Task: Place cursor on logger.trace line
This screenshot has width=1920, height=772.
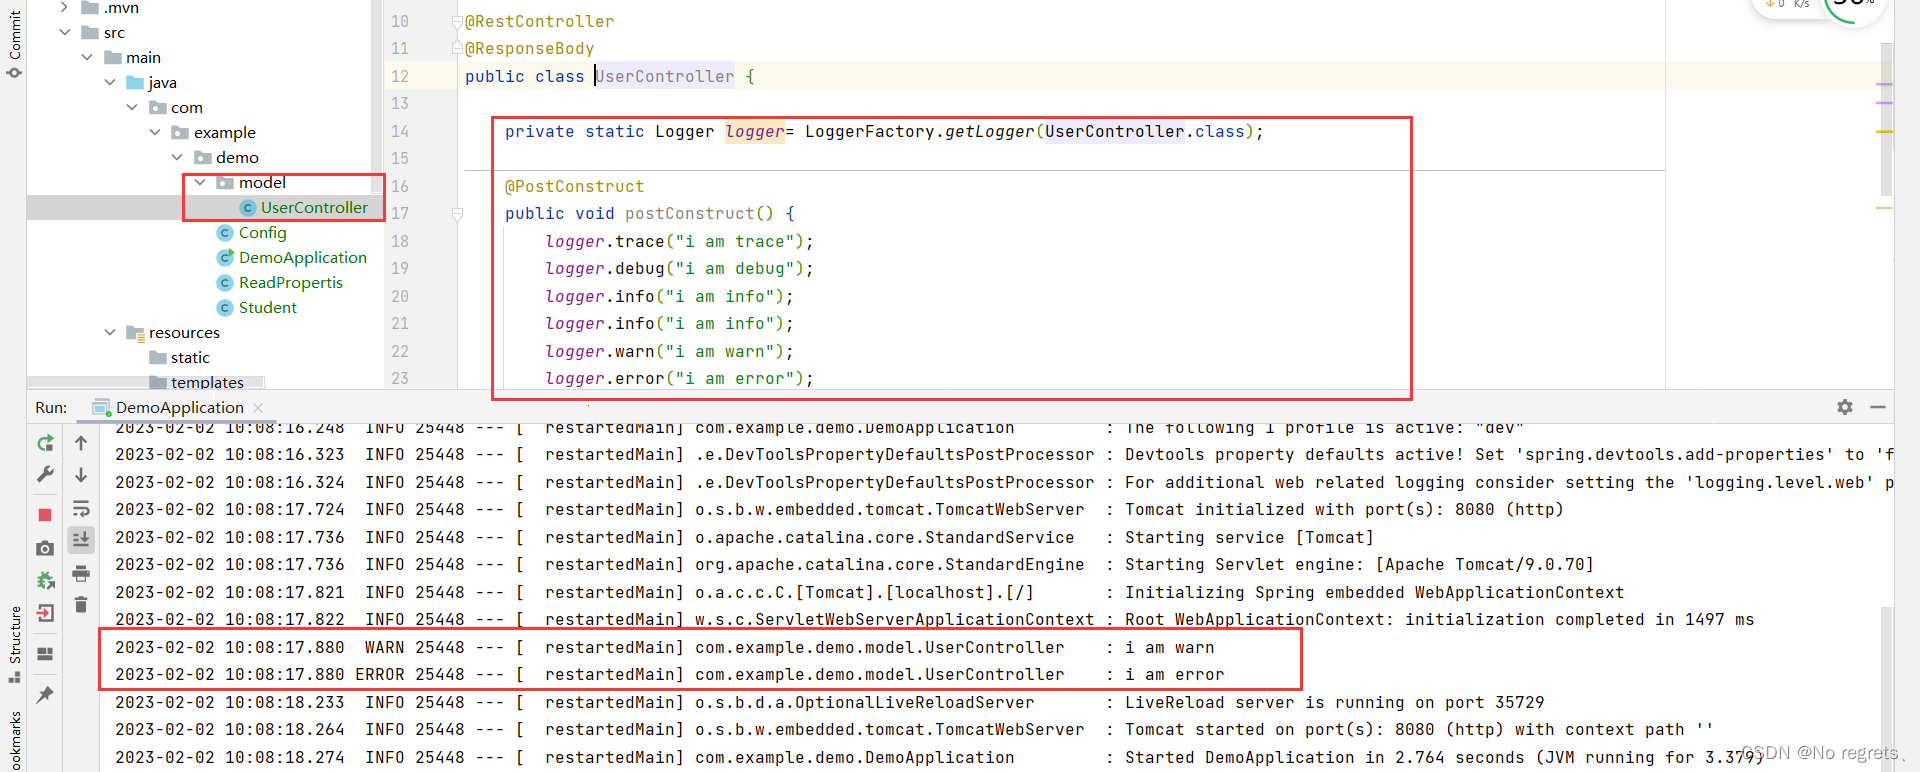Action: (679, 241)
